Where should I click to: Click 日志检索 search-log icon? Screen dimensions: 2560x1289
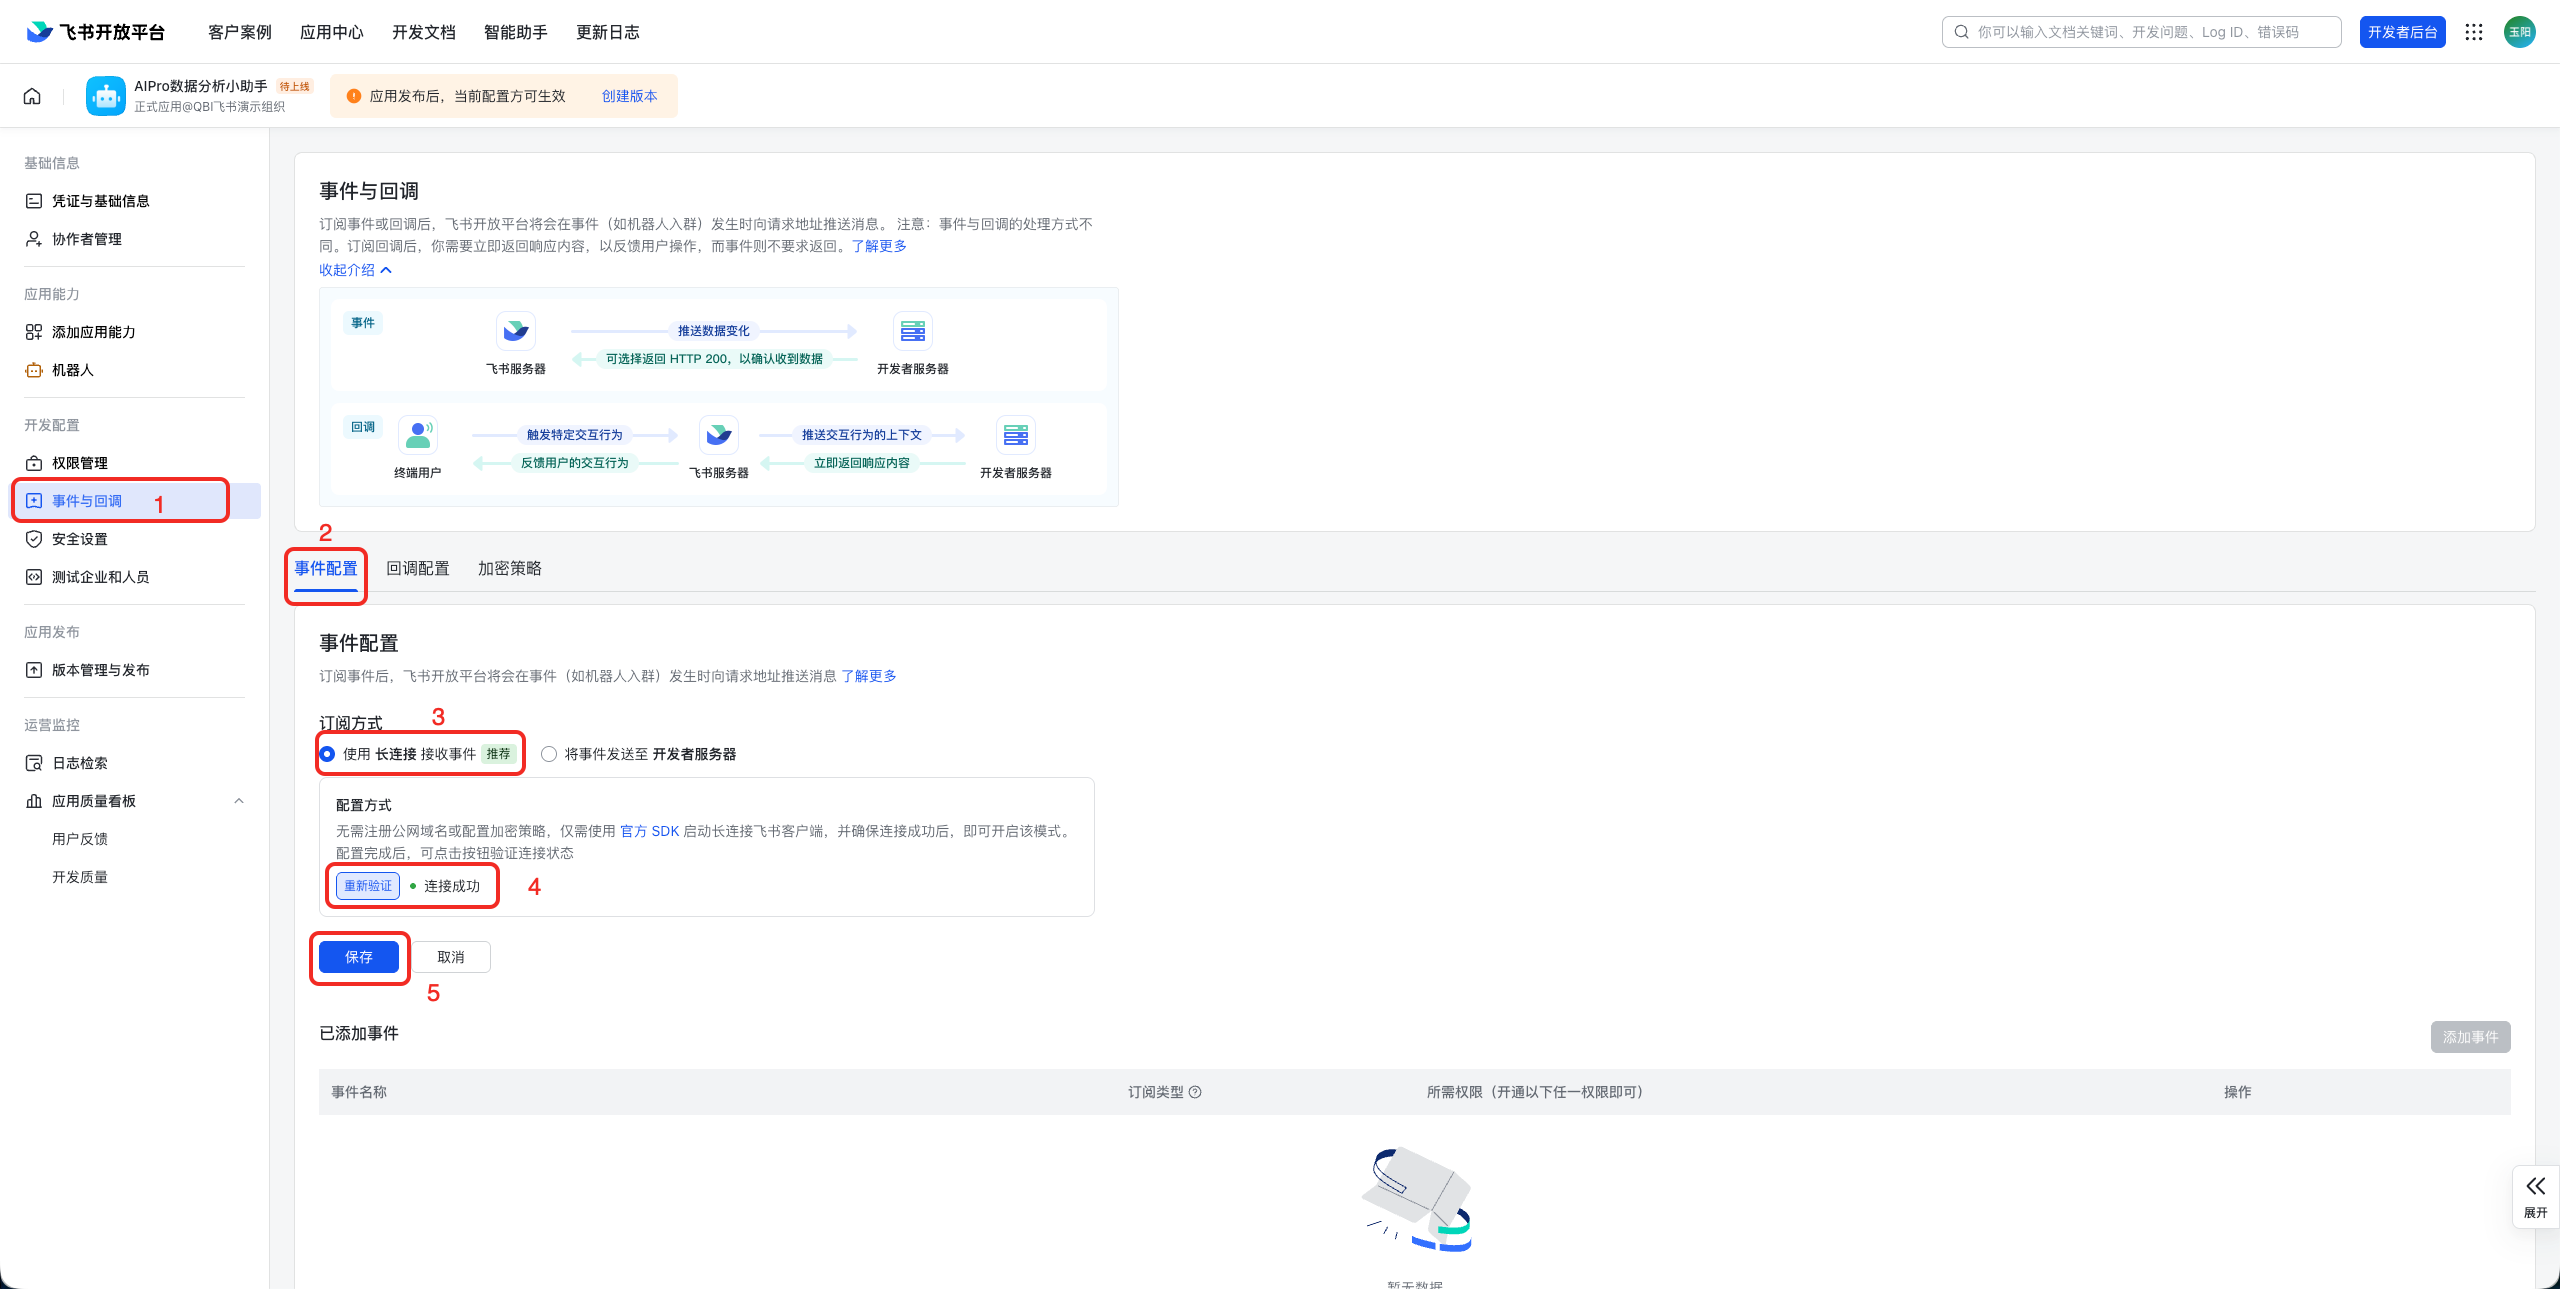(x=34, y=763)
